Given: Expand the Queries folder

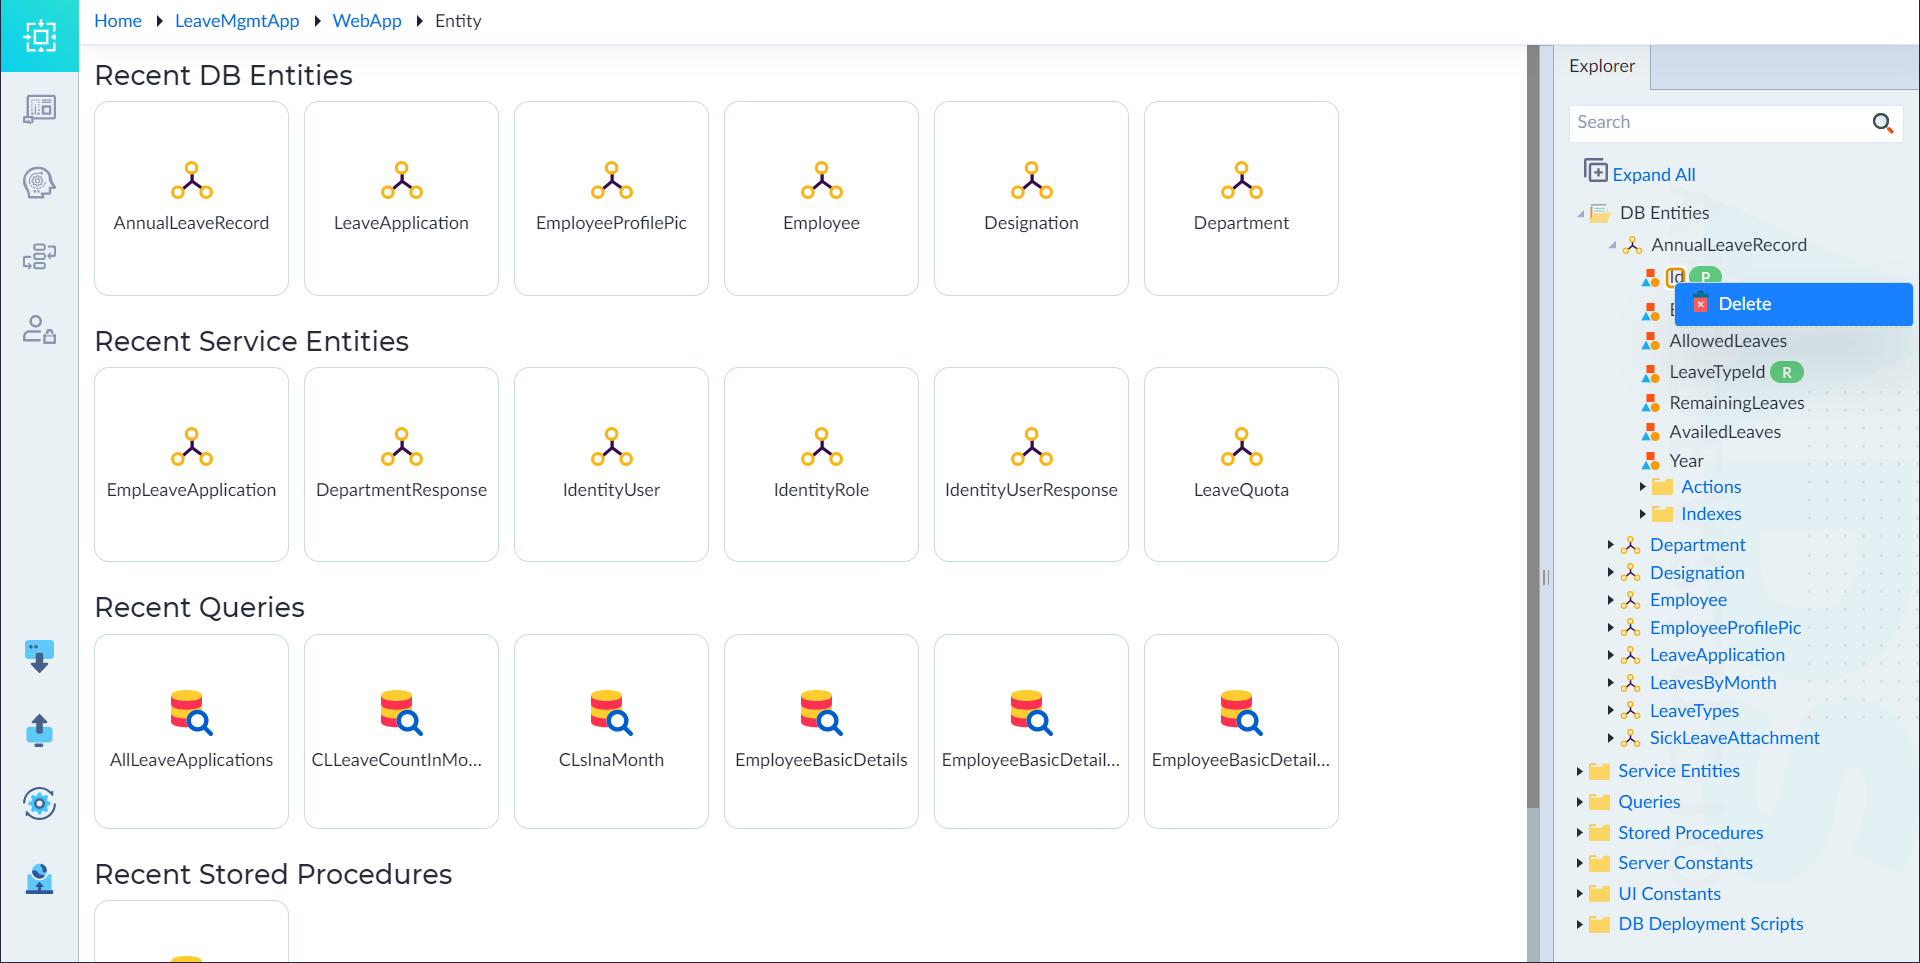Looking at the screenshot, I should 1579,802.
